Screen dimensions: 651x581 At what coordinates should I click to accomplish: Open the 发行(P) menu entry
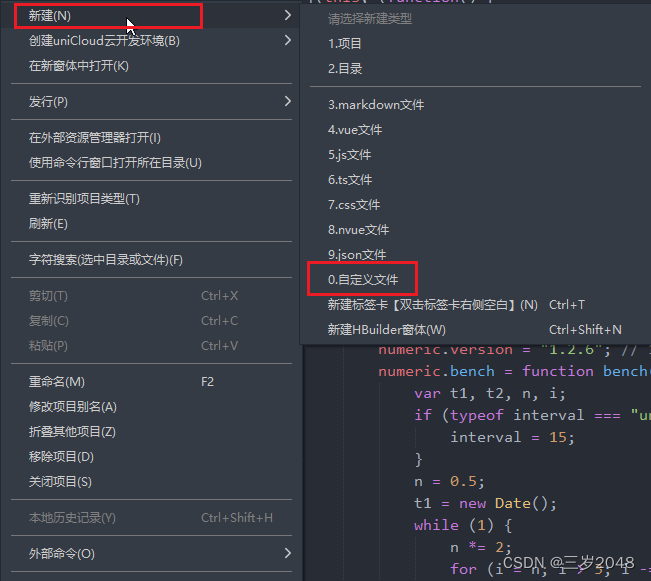151,101
